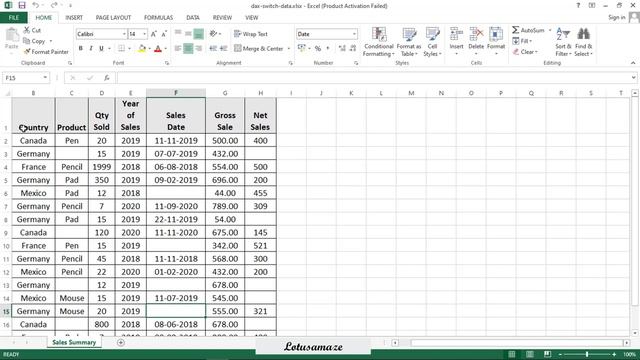Switch to DATA tab
The image size is (640, 360).
pyautogui.click(x=193, y=18)
